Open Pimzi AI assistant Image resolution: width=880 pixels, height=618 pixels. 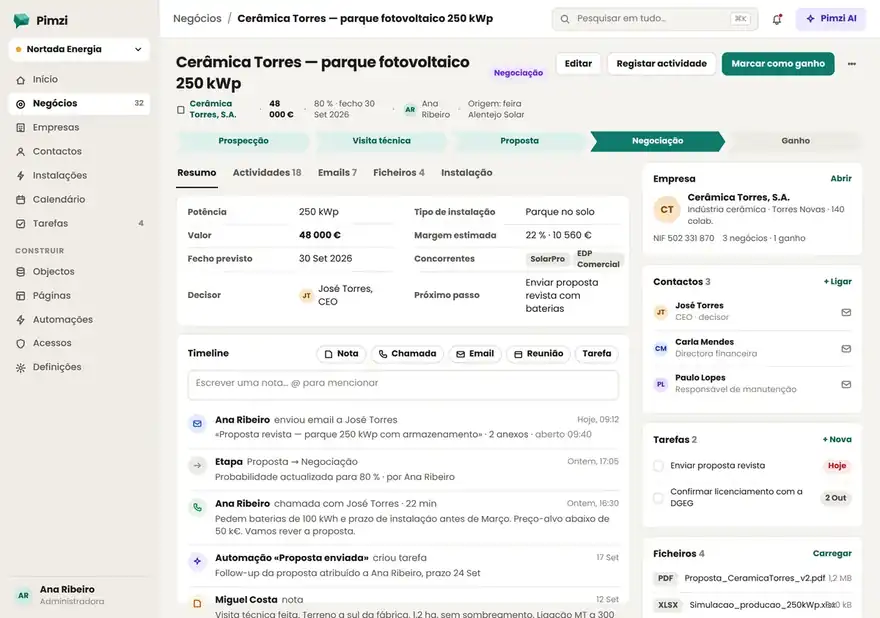[x=831, y=19]
